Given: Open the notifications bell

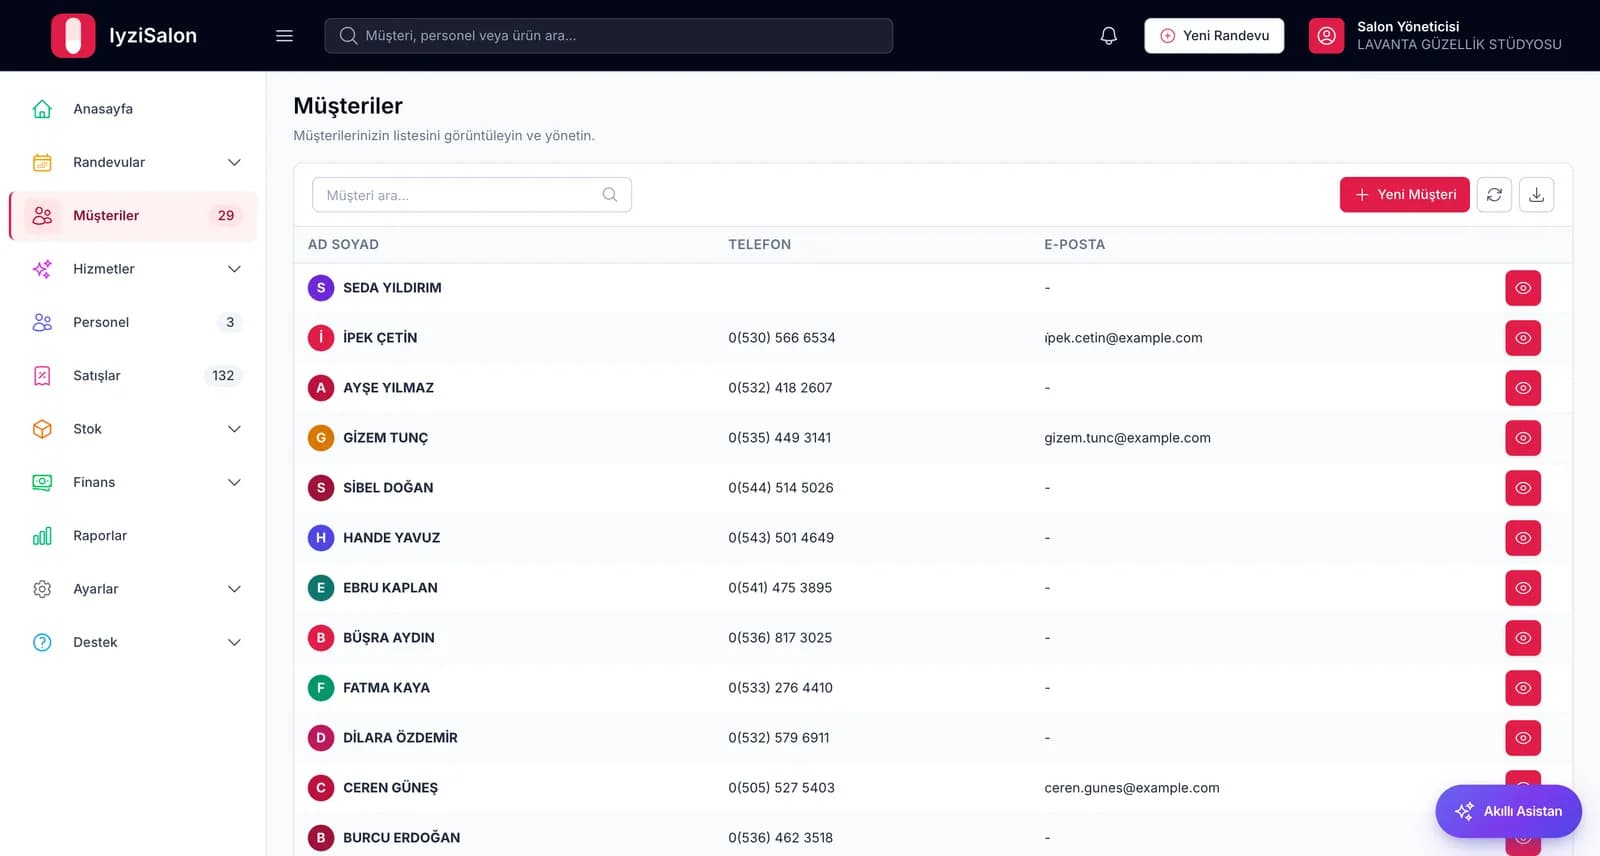Looking at the screenshot, I should point(1108,35).
